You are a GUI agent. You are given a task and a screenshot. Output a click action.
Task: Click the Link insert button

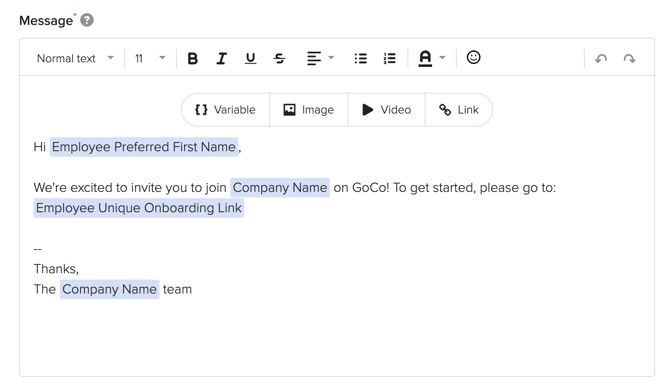point(459,110)
